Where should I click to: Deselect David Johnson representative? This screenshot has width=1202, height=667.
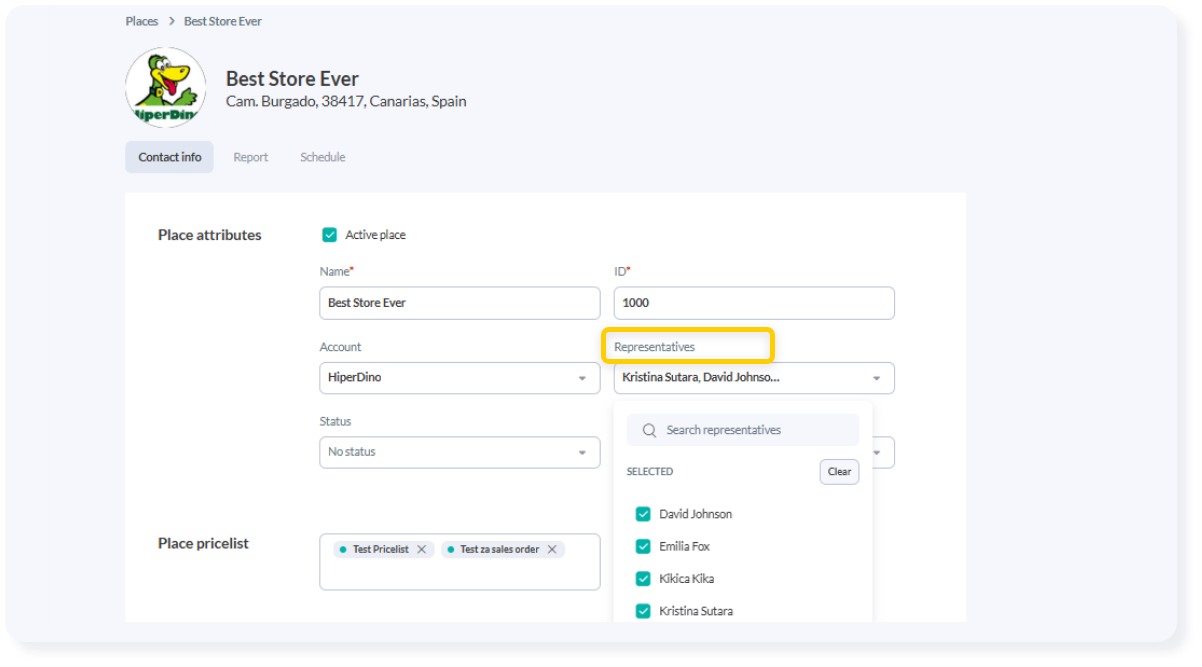[643, 514]
